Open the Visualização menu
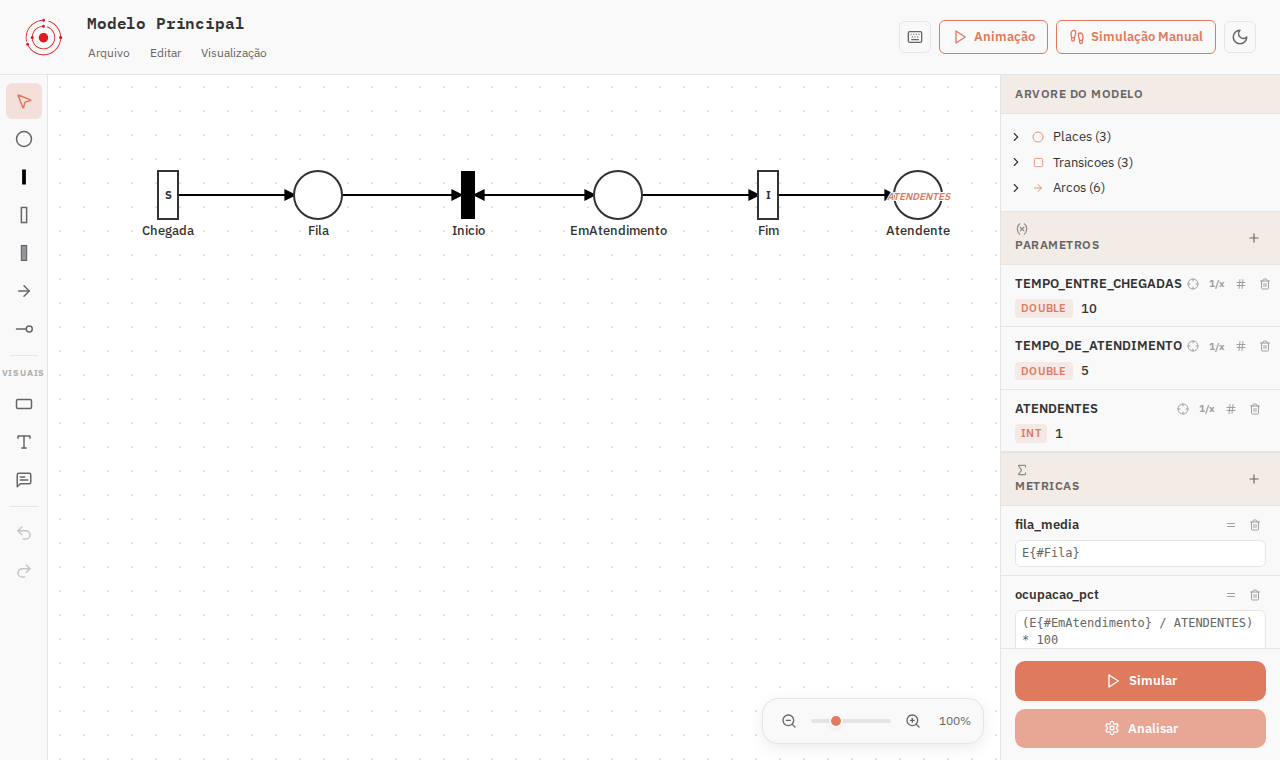The width and height of the screenshot is (1280, 760). click(234, 53)
